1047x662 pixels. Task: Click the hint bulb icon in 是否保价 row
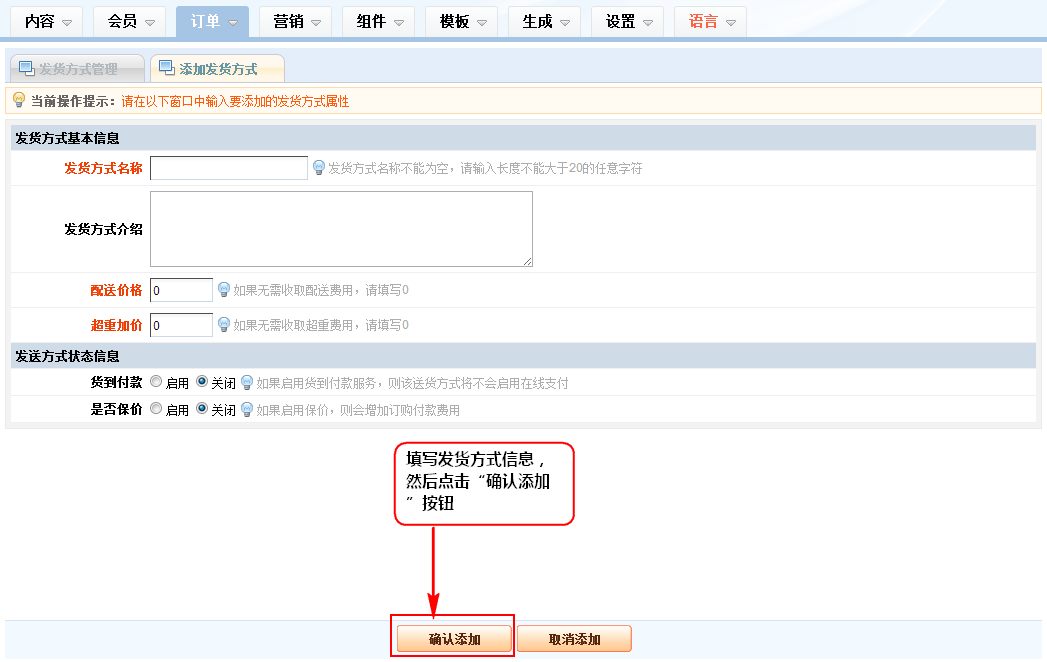[x=247, y=409]
